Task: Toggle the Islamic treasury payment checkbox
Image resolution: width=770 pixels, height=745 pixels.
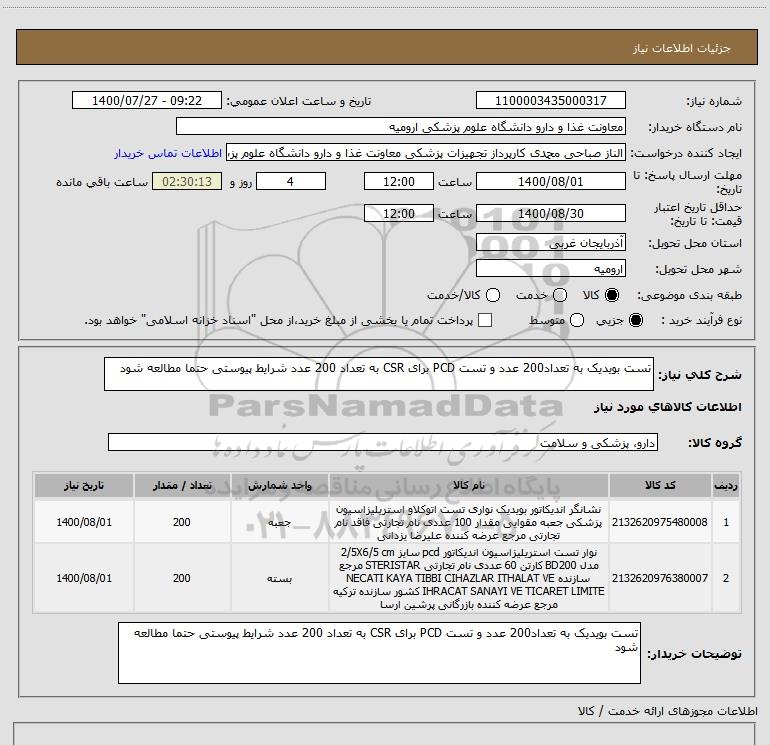Action: pyautogui.click(x=485, y=320)
